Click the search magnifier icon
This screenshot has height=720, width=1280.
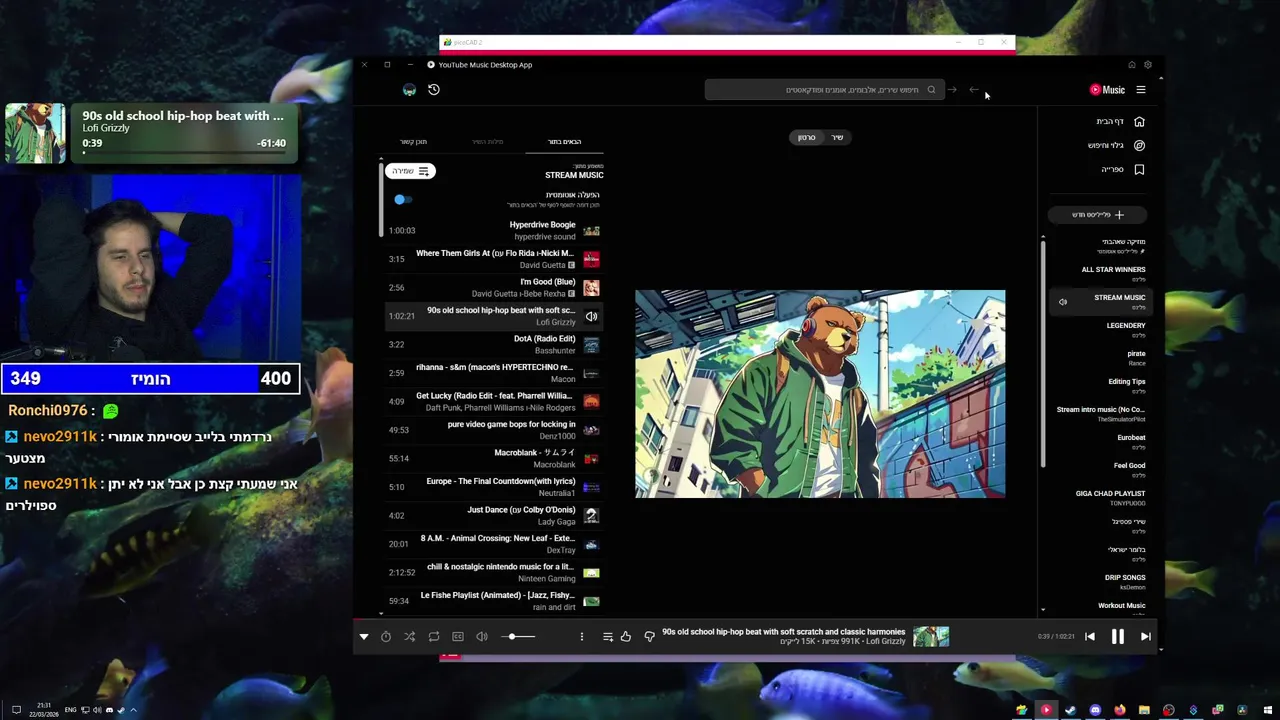tap(931, 90)
